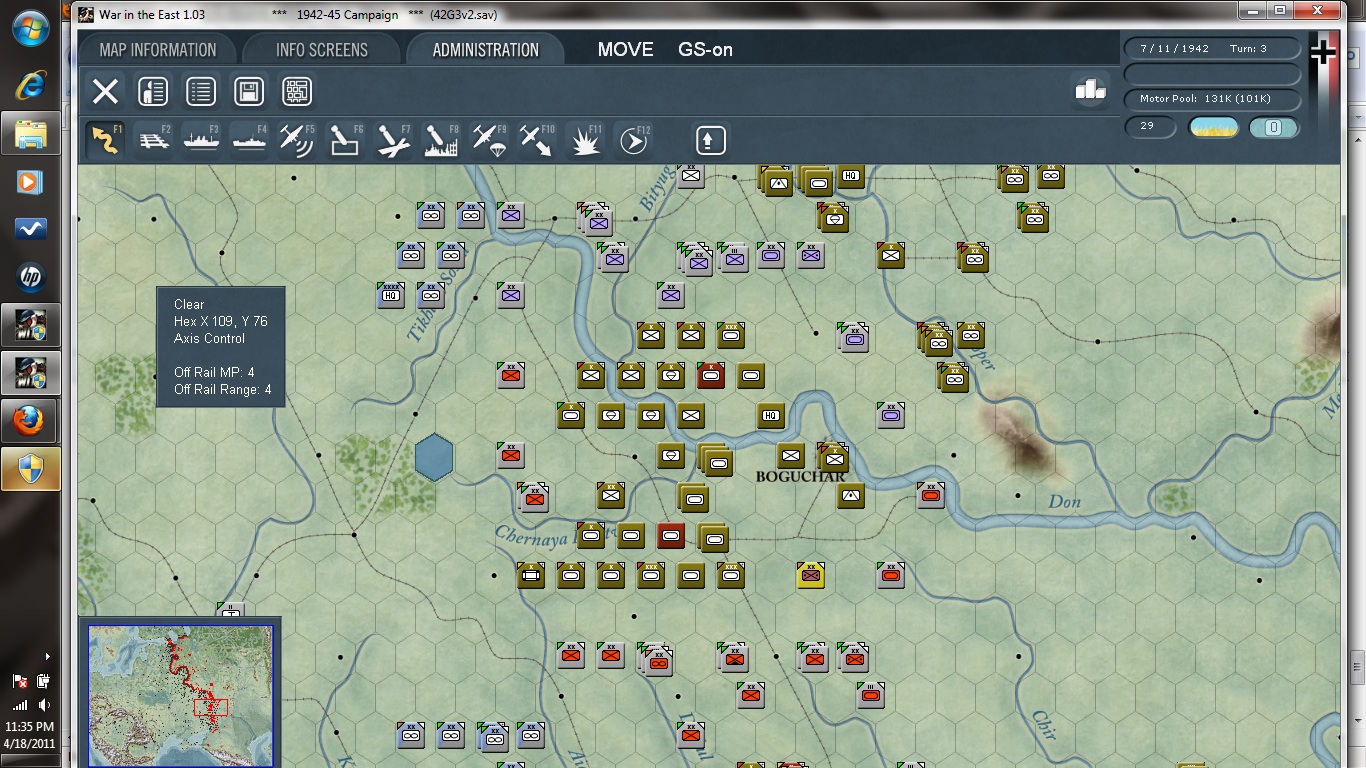The width and height of the screenshot is (1366, 768).
Task: Select Bomb Unit mode (F6)
Action: click(x=345, y=140)
